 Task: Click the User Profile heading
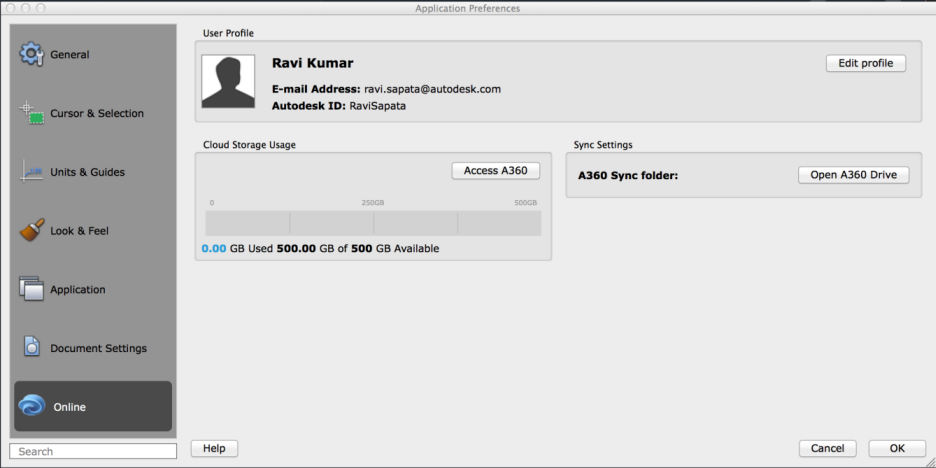point(228,33)
